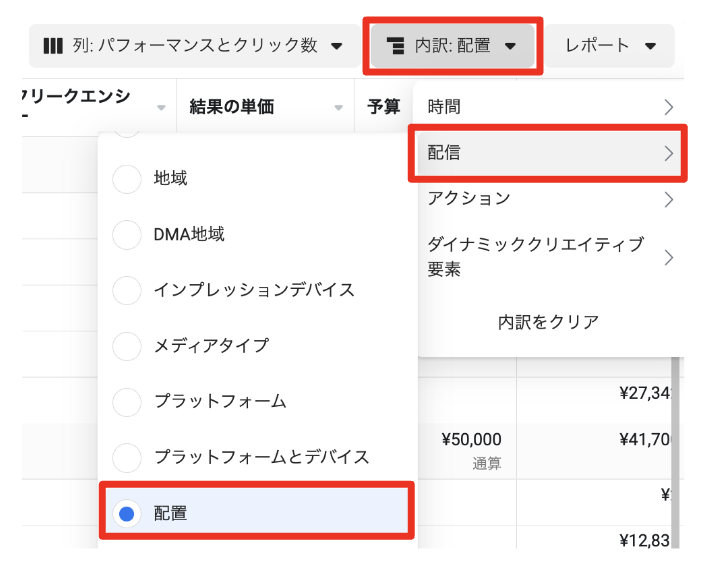The image size is (720, 582).
Task: Select the 地域 radio option
Action: 127,179
